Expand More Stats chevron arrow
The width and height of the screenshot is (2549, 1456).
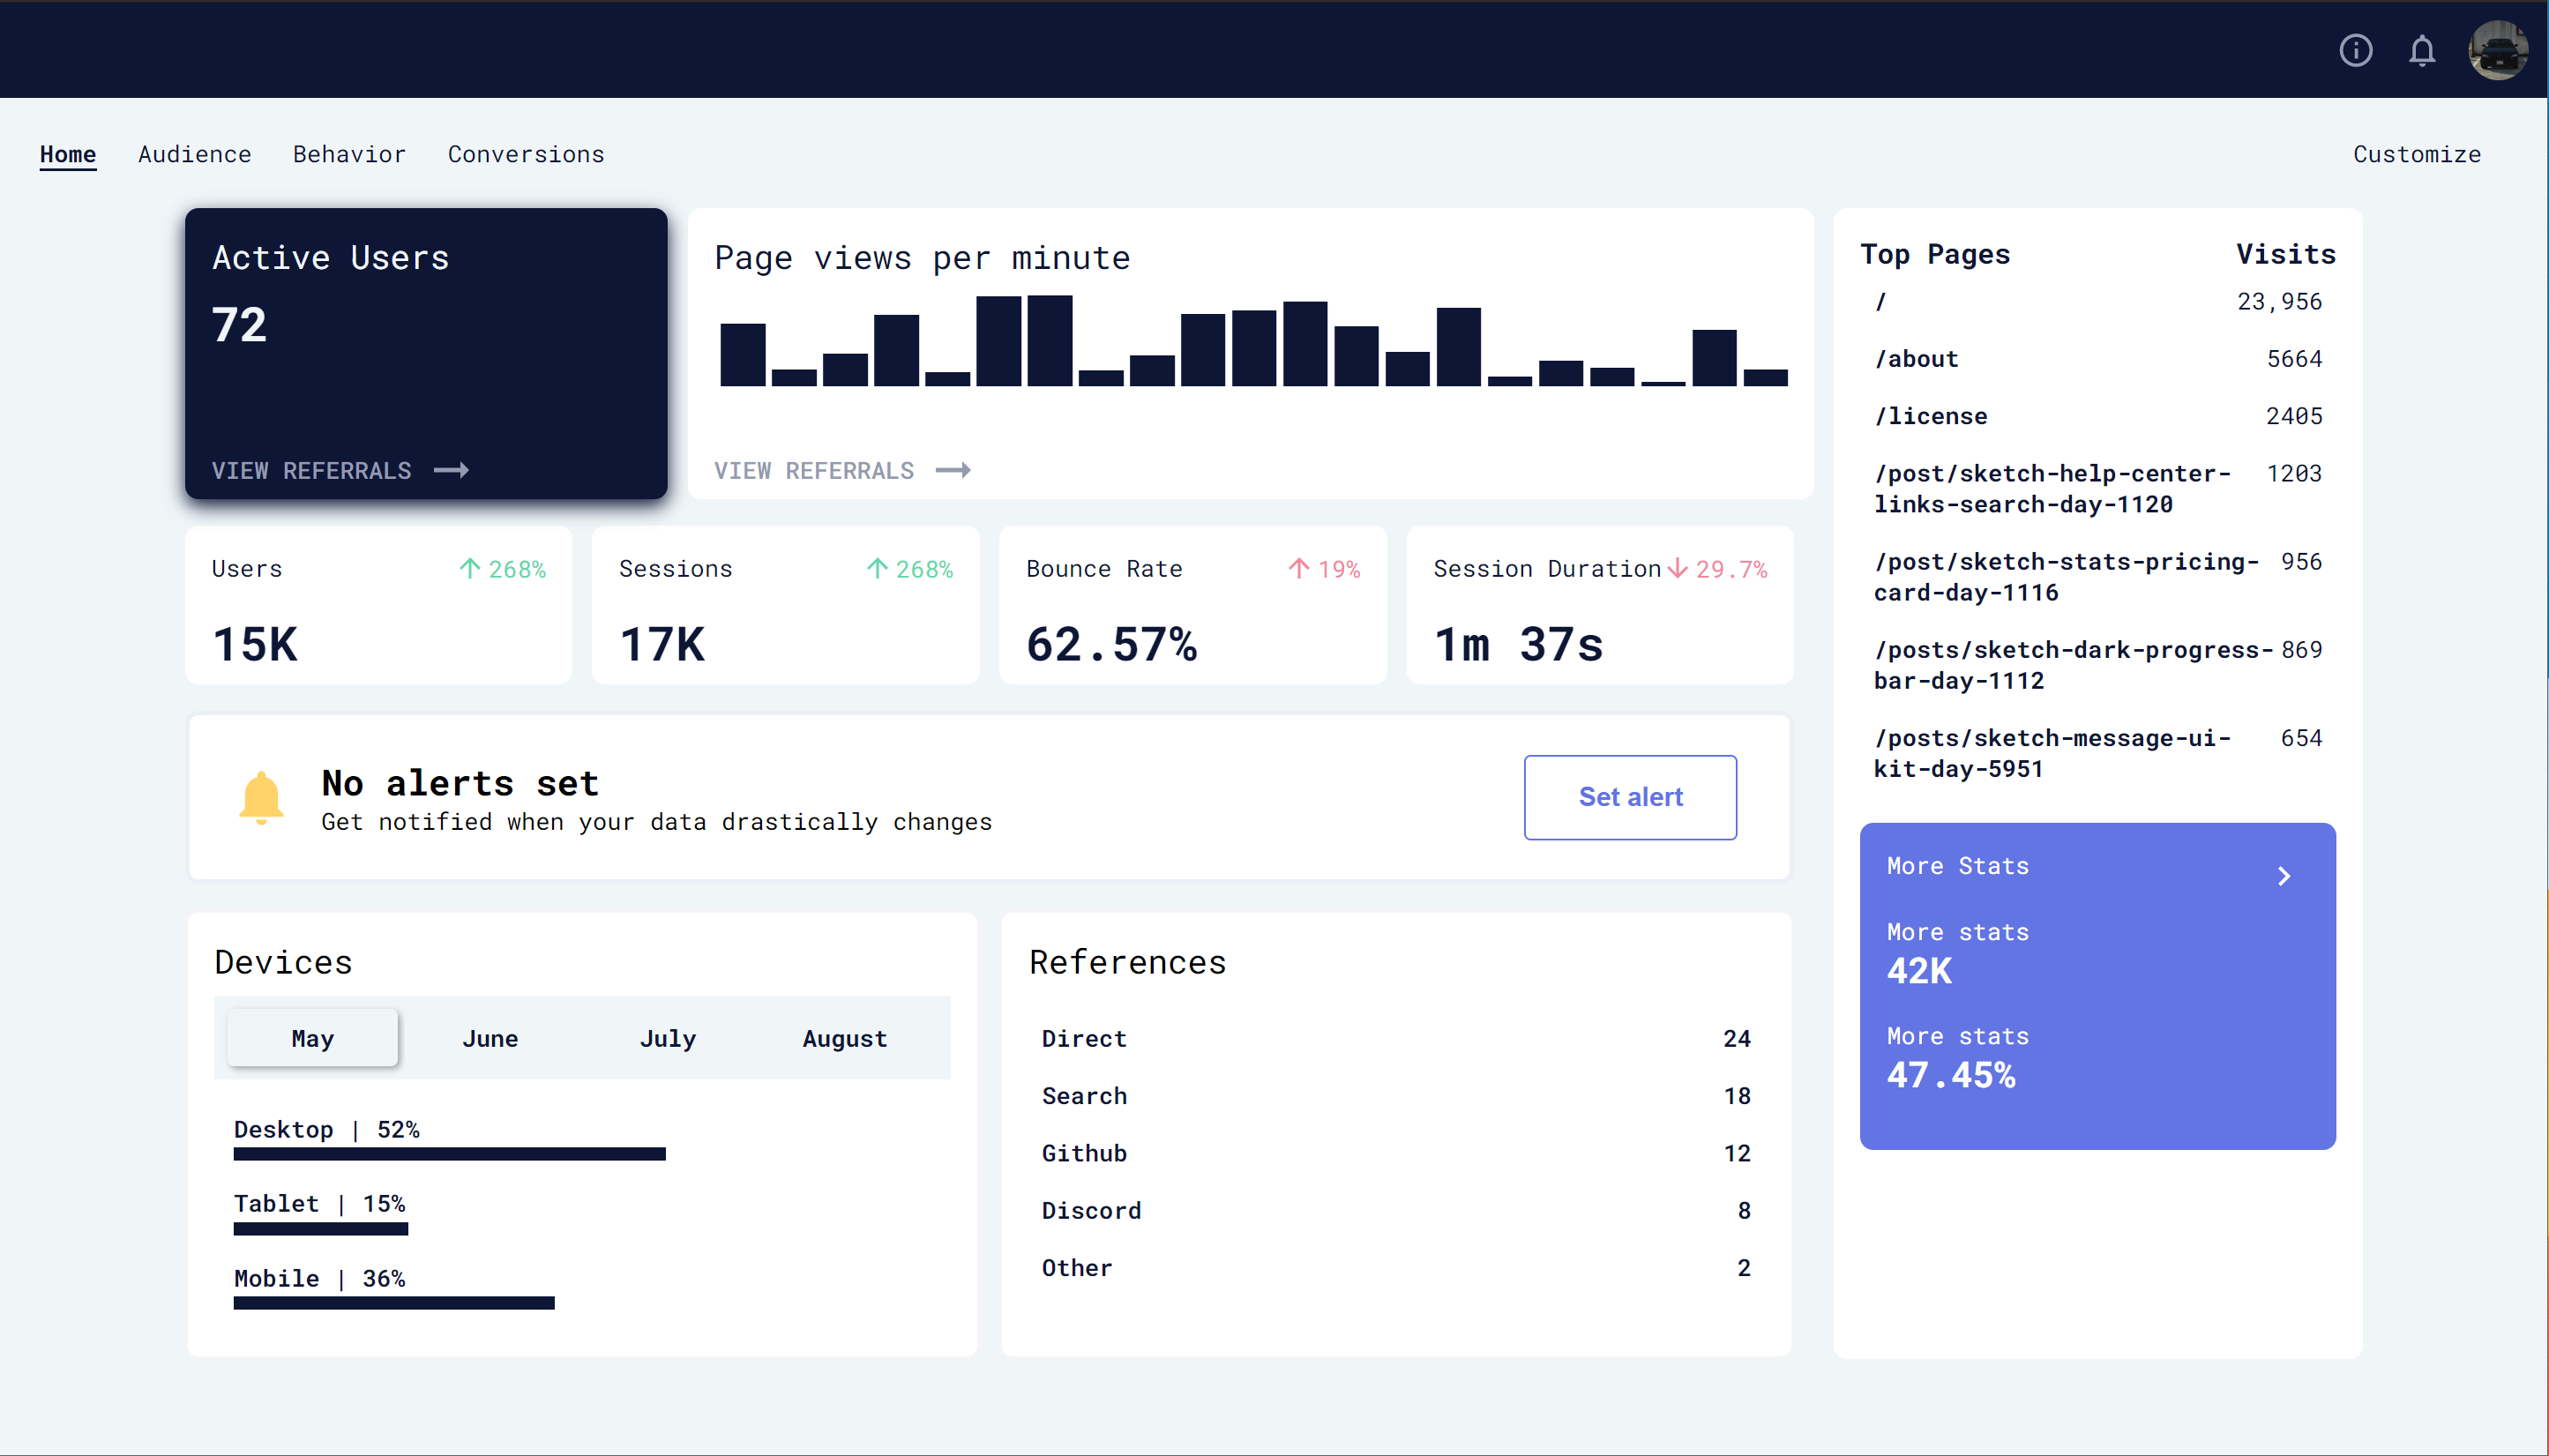(2284, 876)
